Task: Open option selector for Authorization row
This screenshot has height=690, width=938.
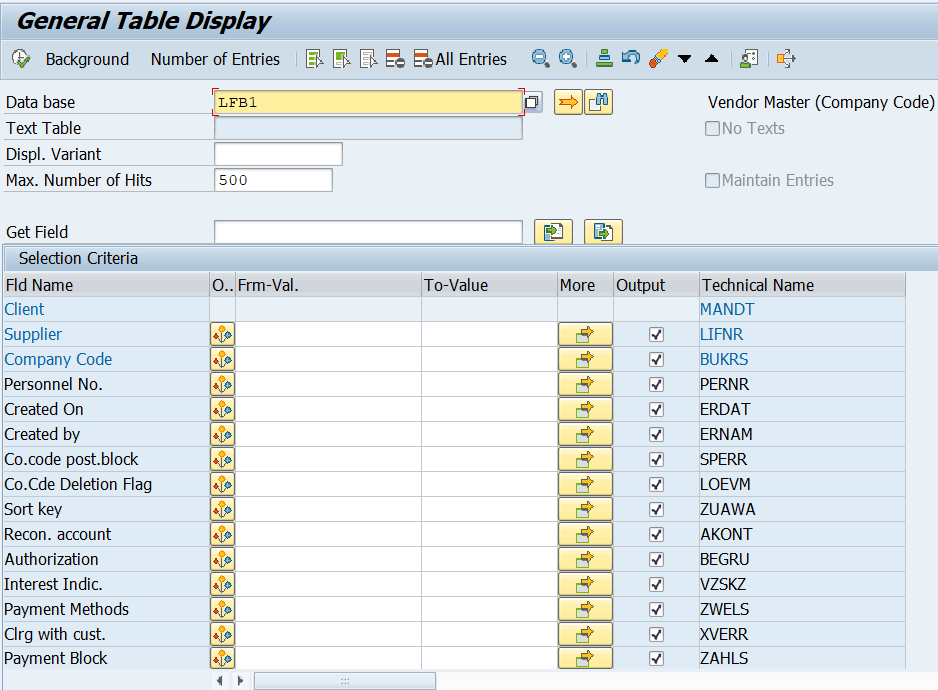Action: tap(223, 560)
